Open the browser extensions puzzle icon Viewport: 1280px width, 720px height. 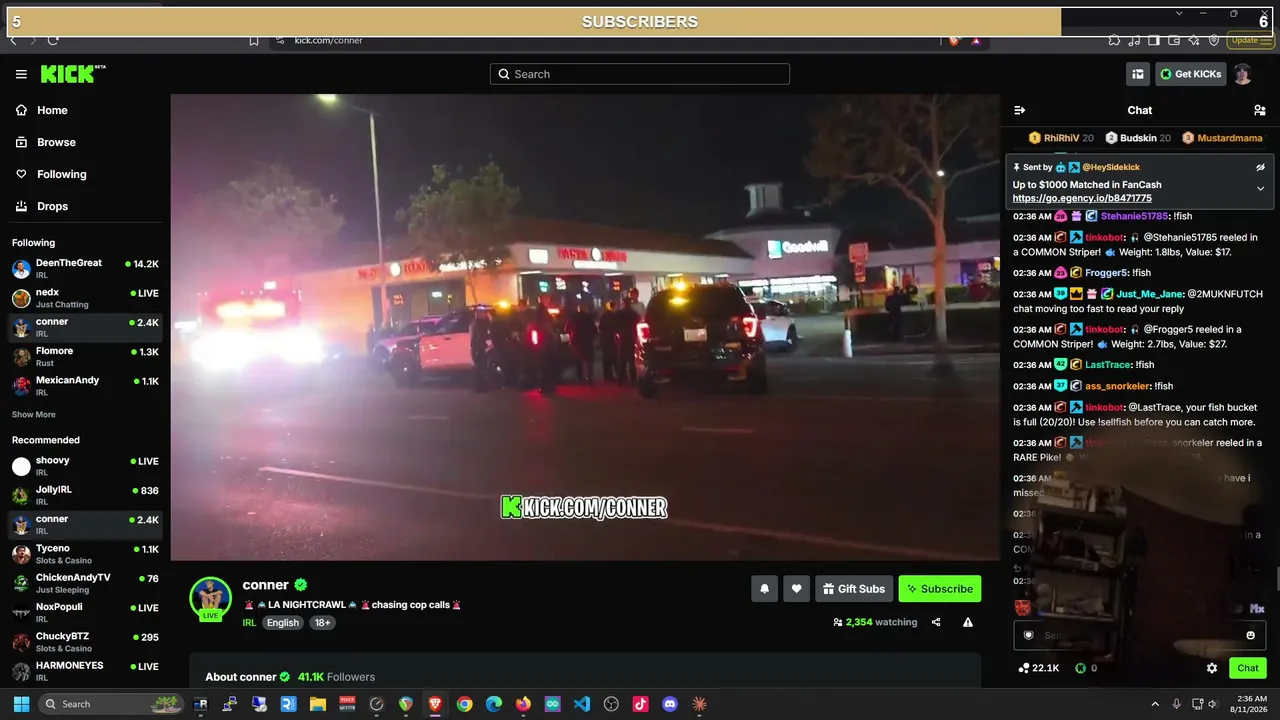pyautogui.click(x=1114, y=40)
